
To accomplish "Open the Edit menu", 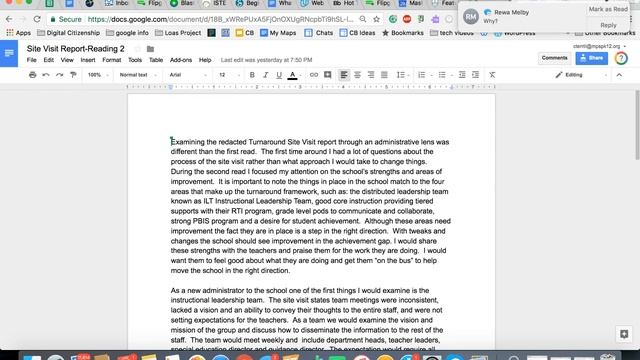I will pos(49,60).
